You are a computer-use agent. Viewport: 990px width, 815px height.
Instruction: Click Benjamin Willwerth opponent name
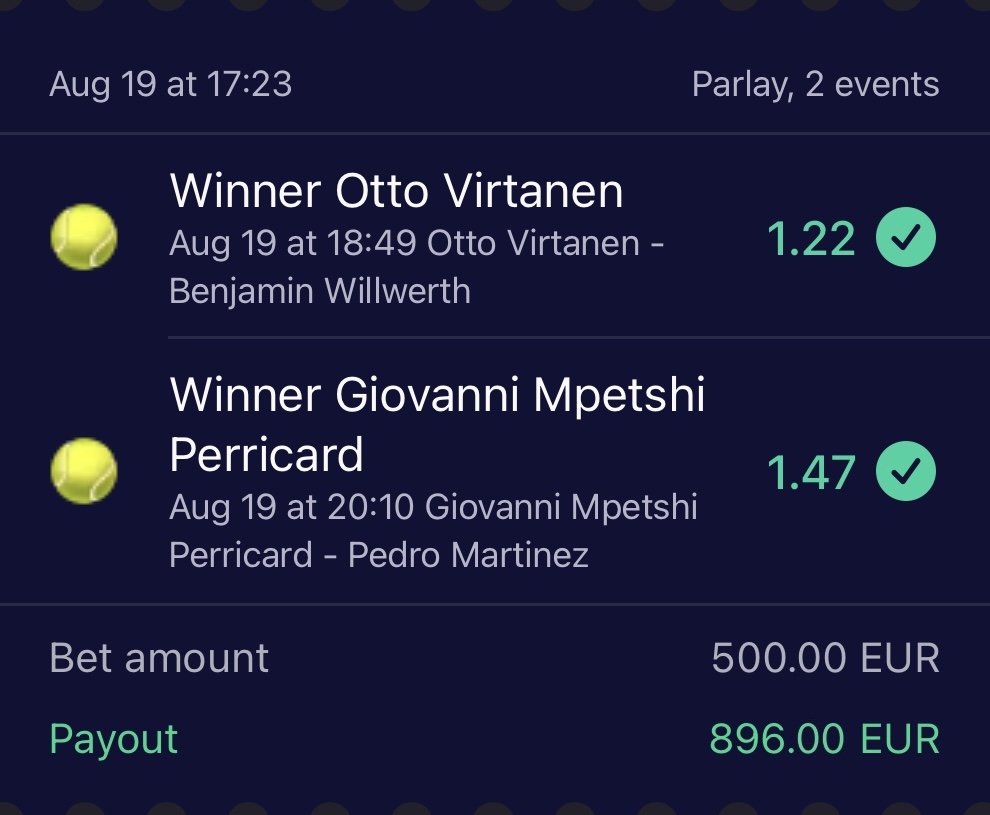(320, 292)
